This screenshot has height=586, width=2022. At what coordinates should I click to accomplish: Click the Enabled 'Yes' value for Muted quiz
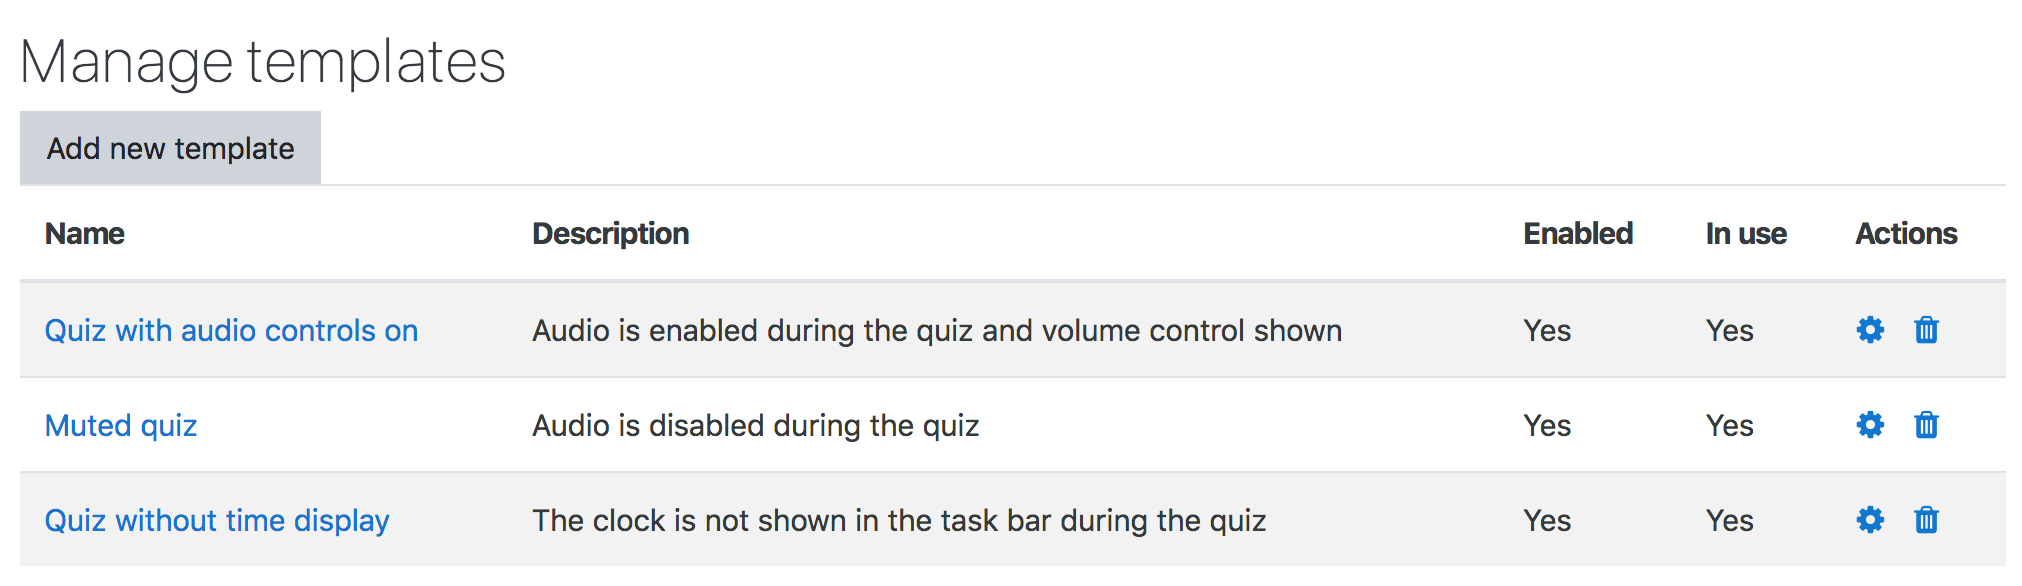1547,426
